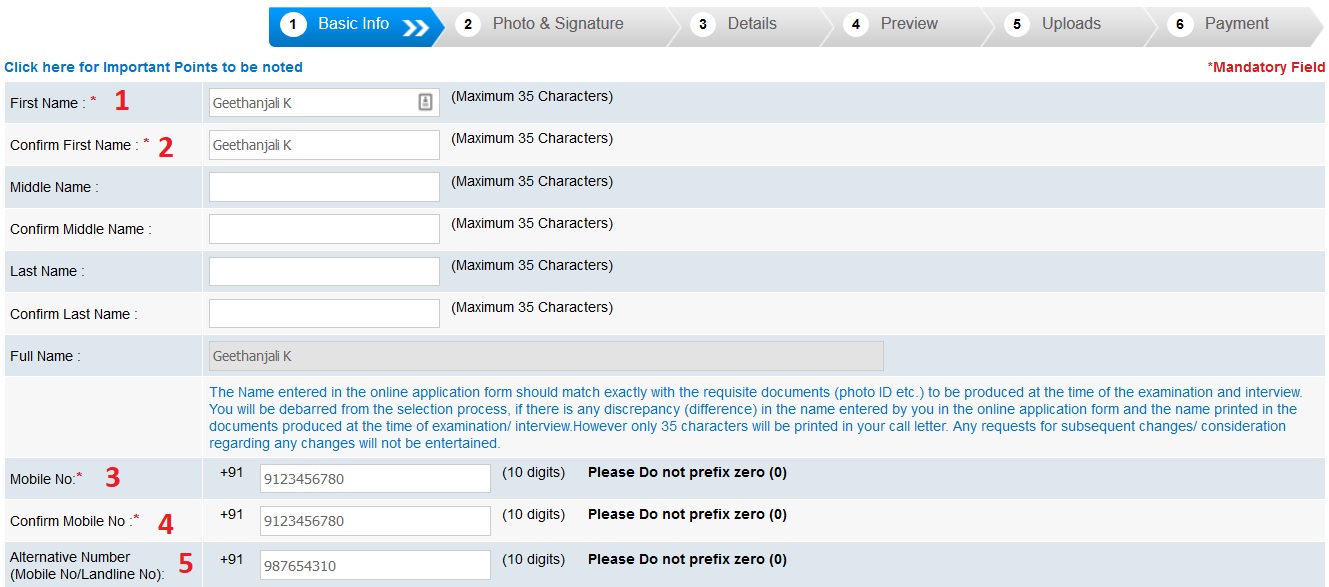Switch to the Details step tab
Image resolution: width=1329 pixels, height=587 pixels.
coord(751,24)
